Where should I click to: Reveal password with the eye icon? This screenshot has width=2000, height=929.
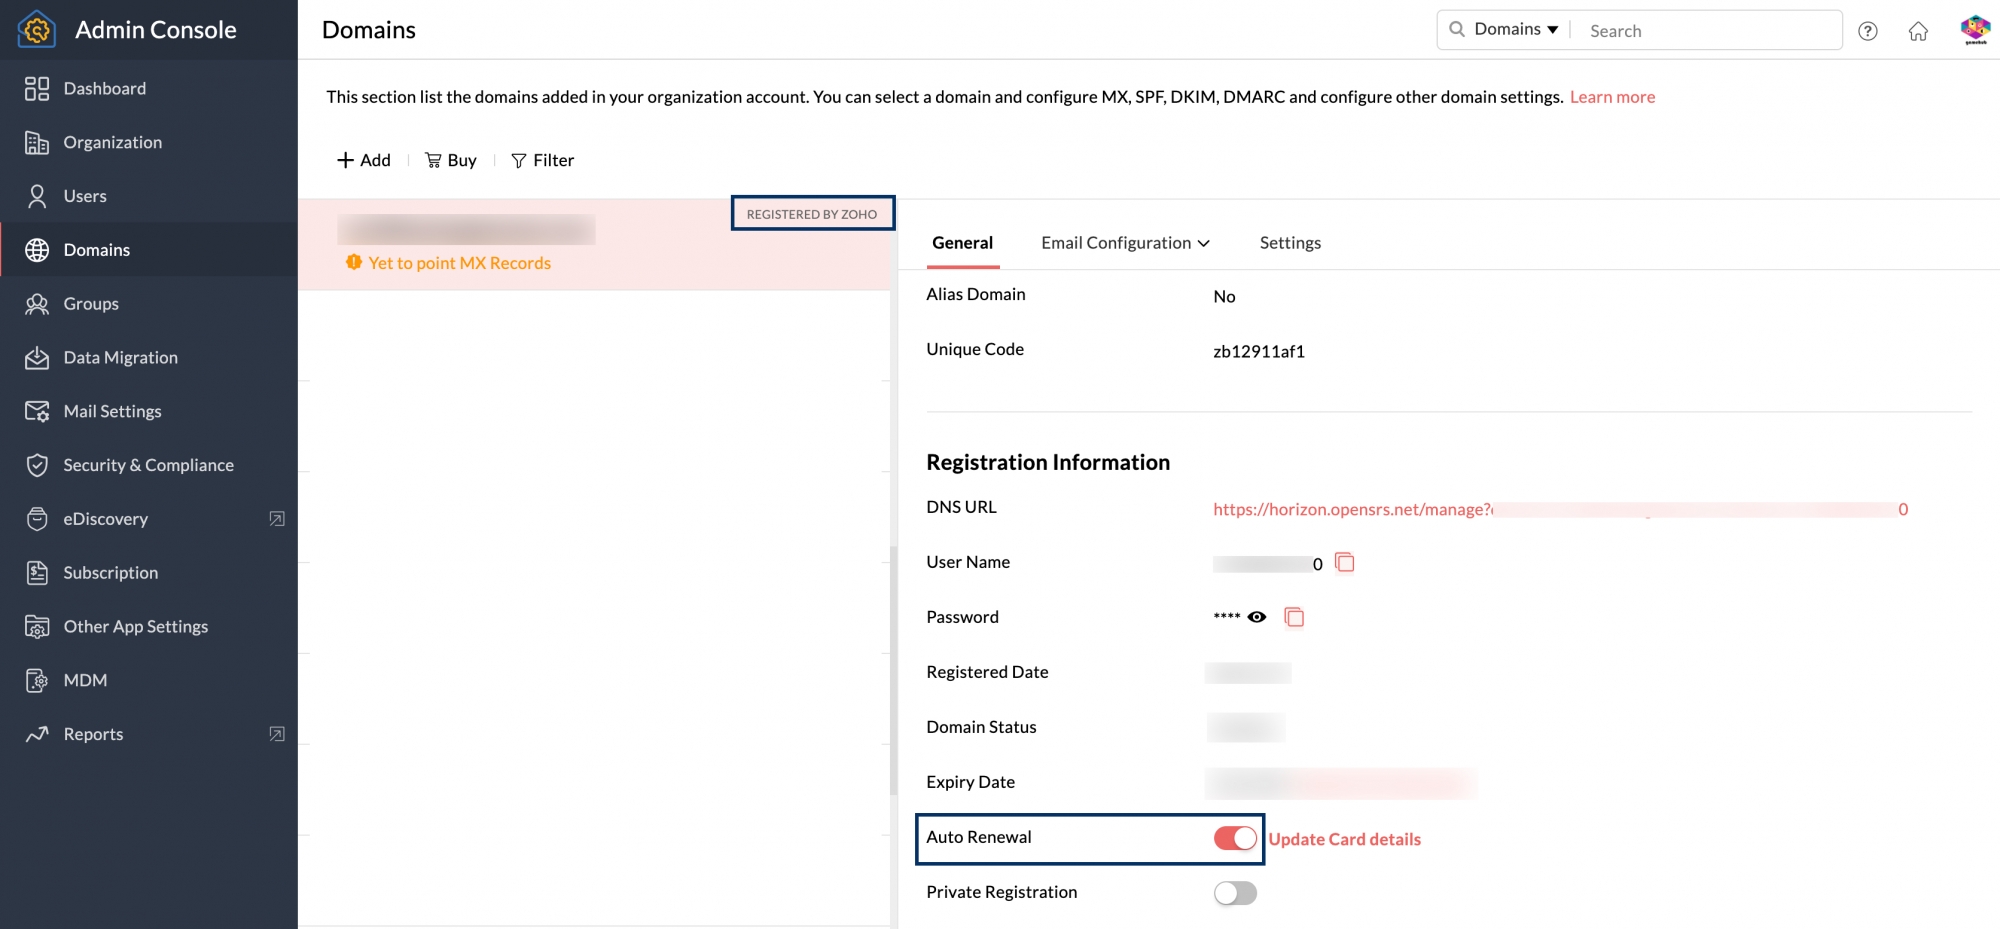(x=1257, y=617)
